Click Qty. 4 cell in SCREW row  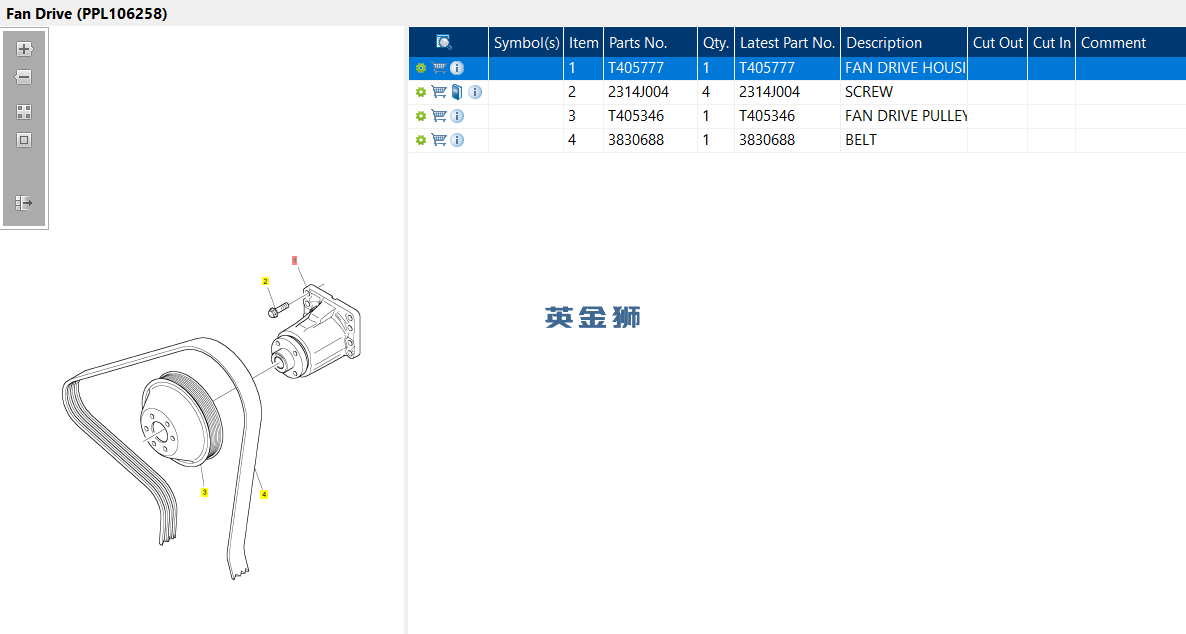[x=716, y=92]
